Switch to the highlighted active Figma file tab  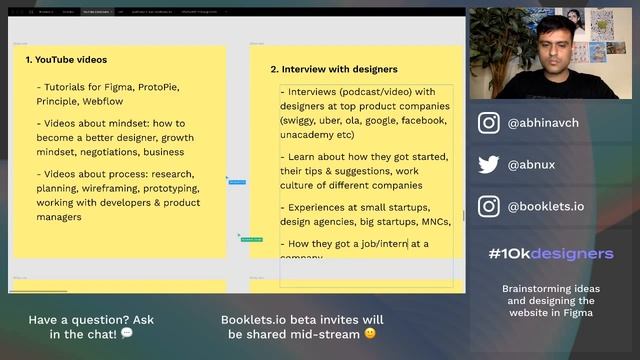click(x=97, y=12)
